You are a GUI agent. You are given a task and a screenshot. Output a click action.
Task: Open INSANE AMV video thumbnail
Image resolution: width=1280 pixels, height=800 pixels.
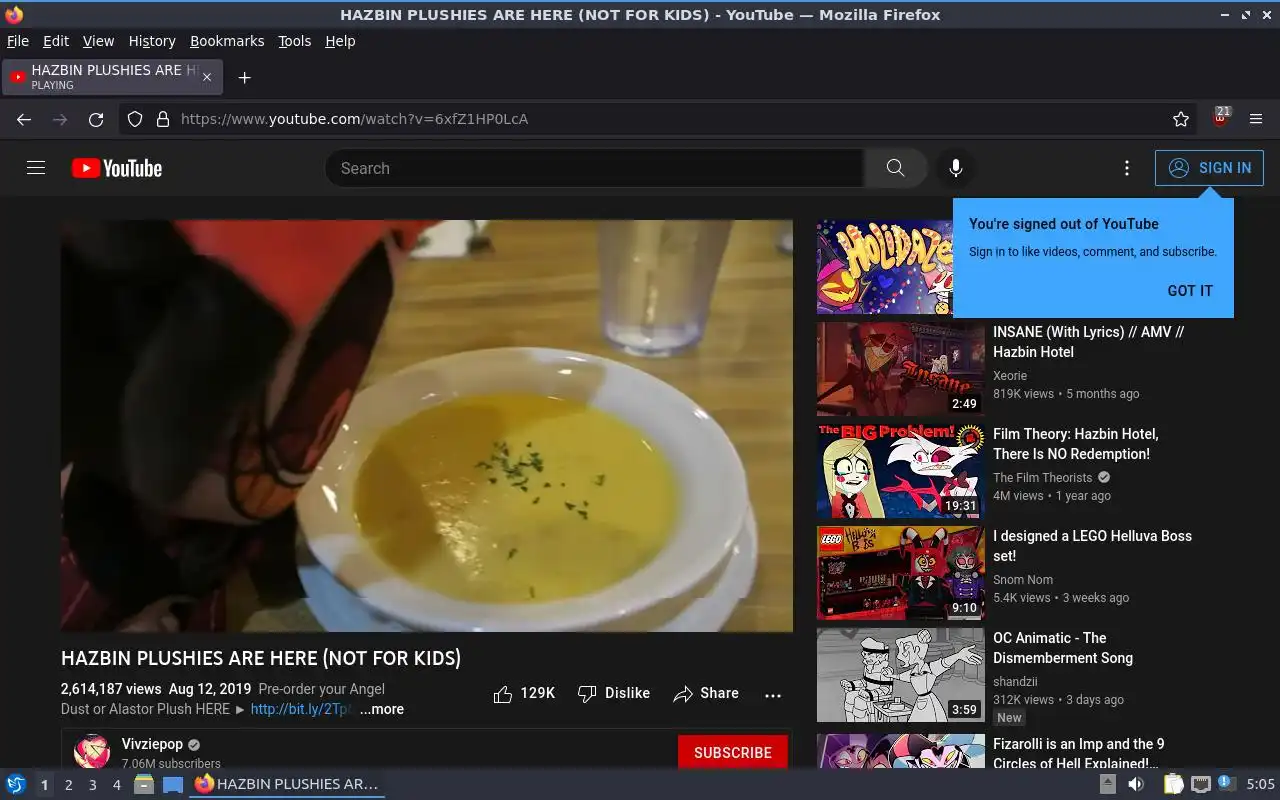pyautogui.click(x=901, y=369)
